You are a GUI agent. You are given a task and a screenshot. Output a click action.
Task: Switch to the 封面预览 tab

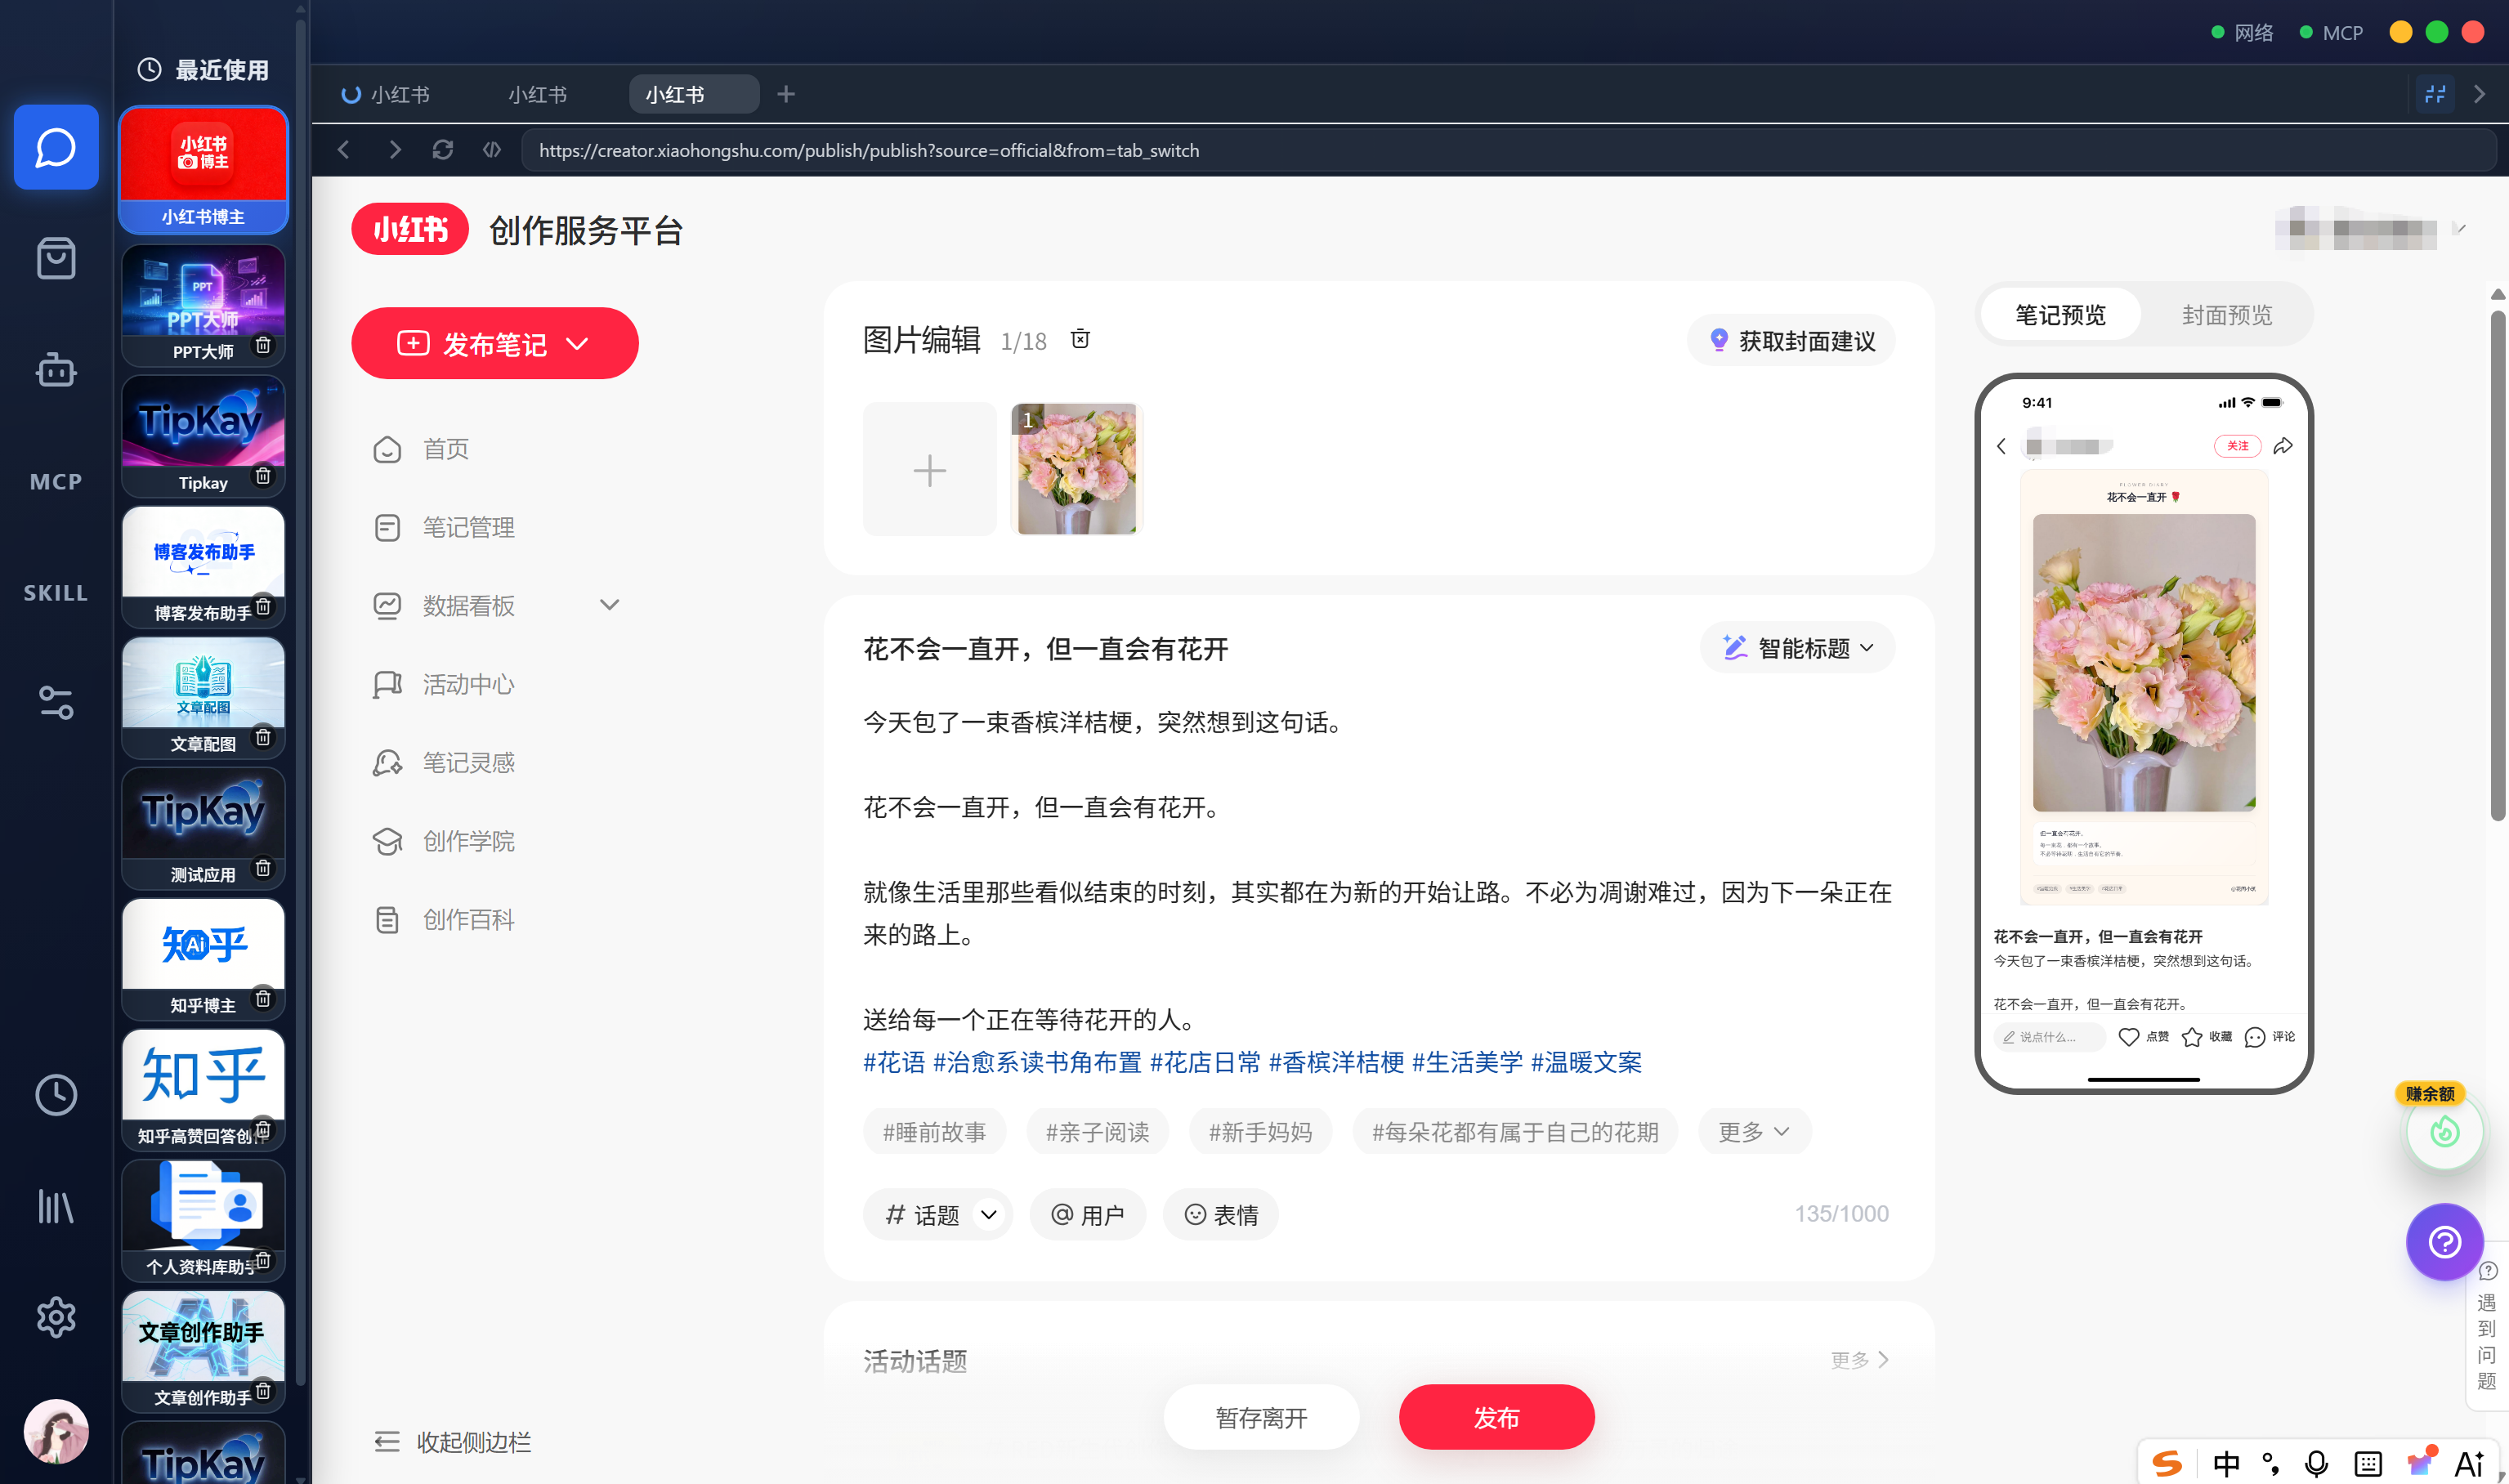coord(2227,314)
